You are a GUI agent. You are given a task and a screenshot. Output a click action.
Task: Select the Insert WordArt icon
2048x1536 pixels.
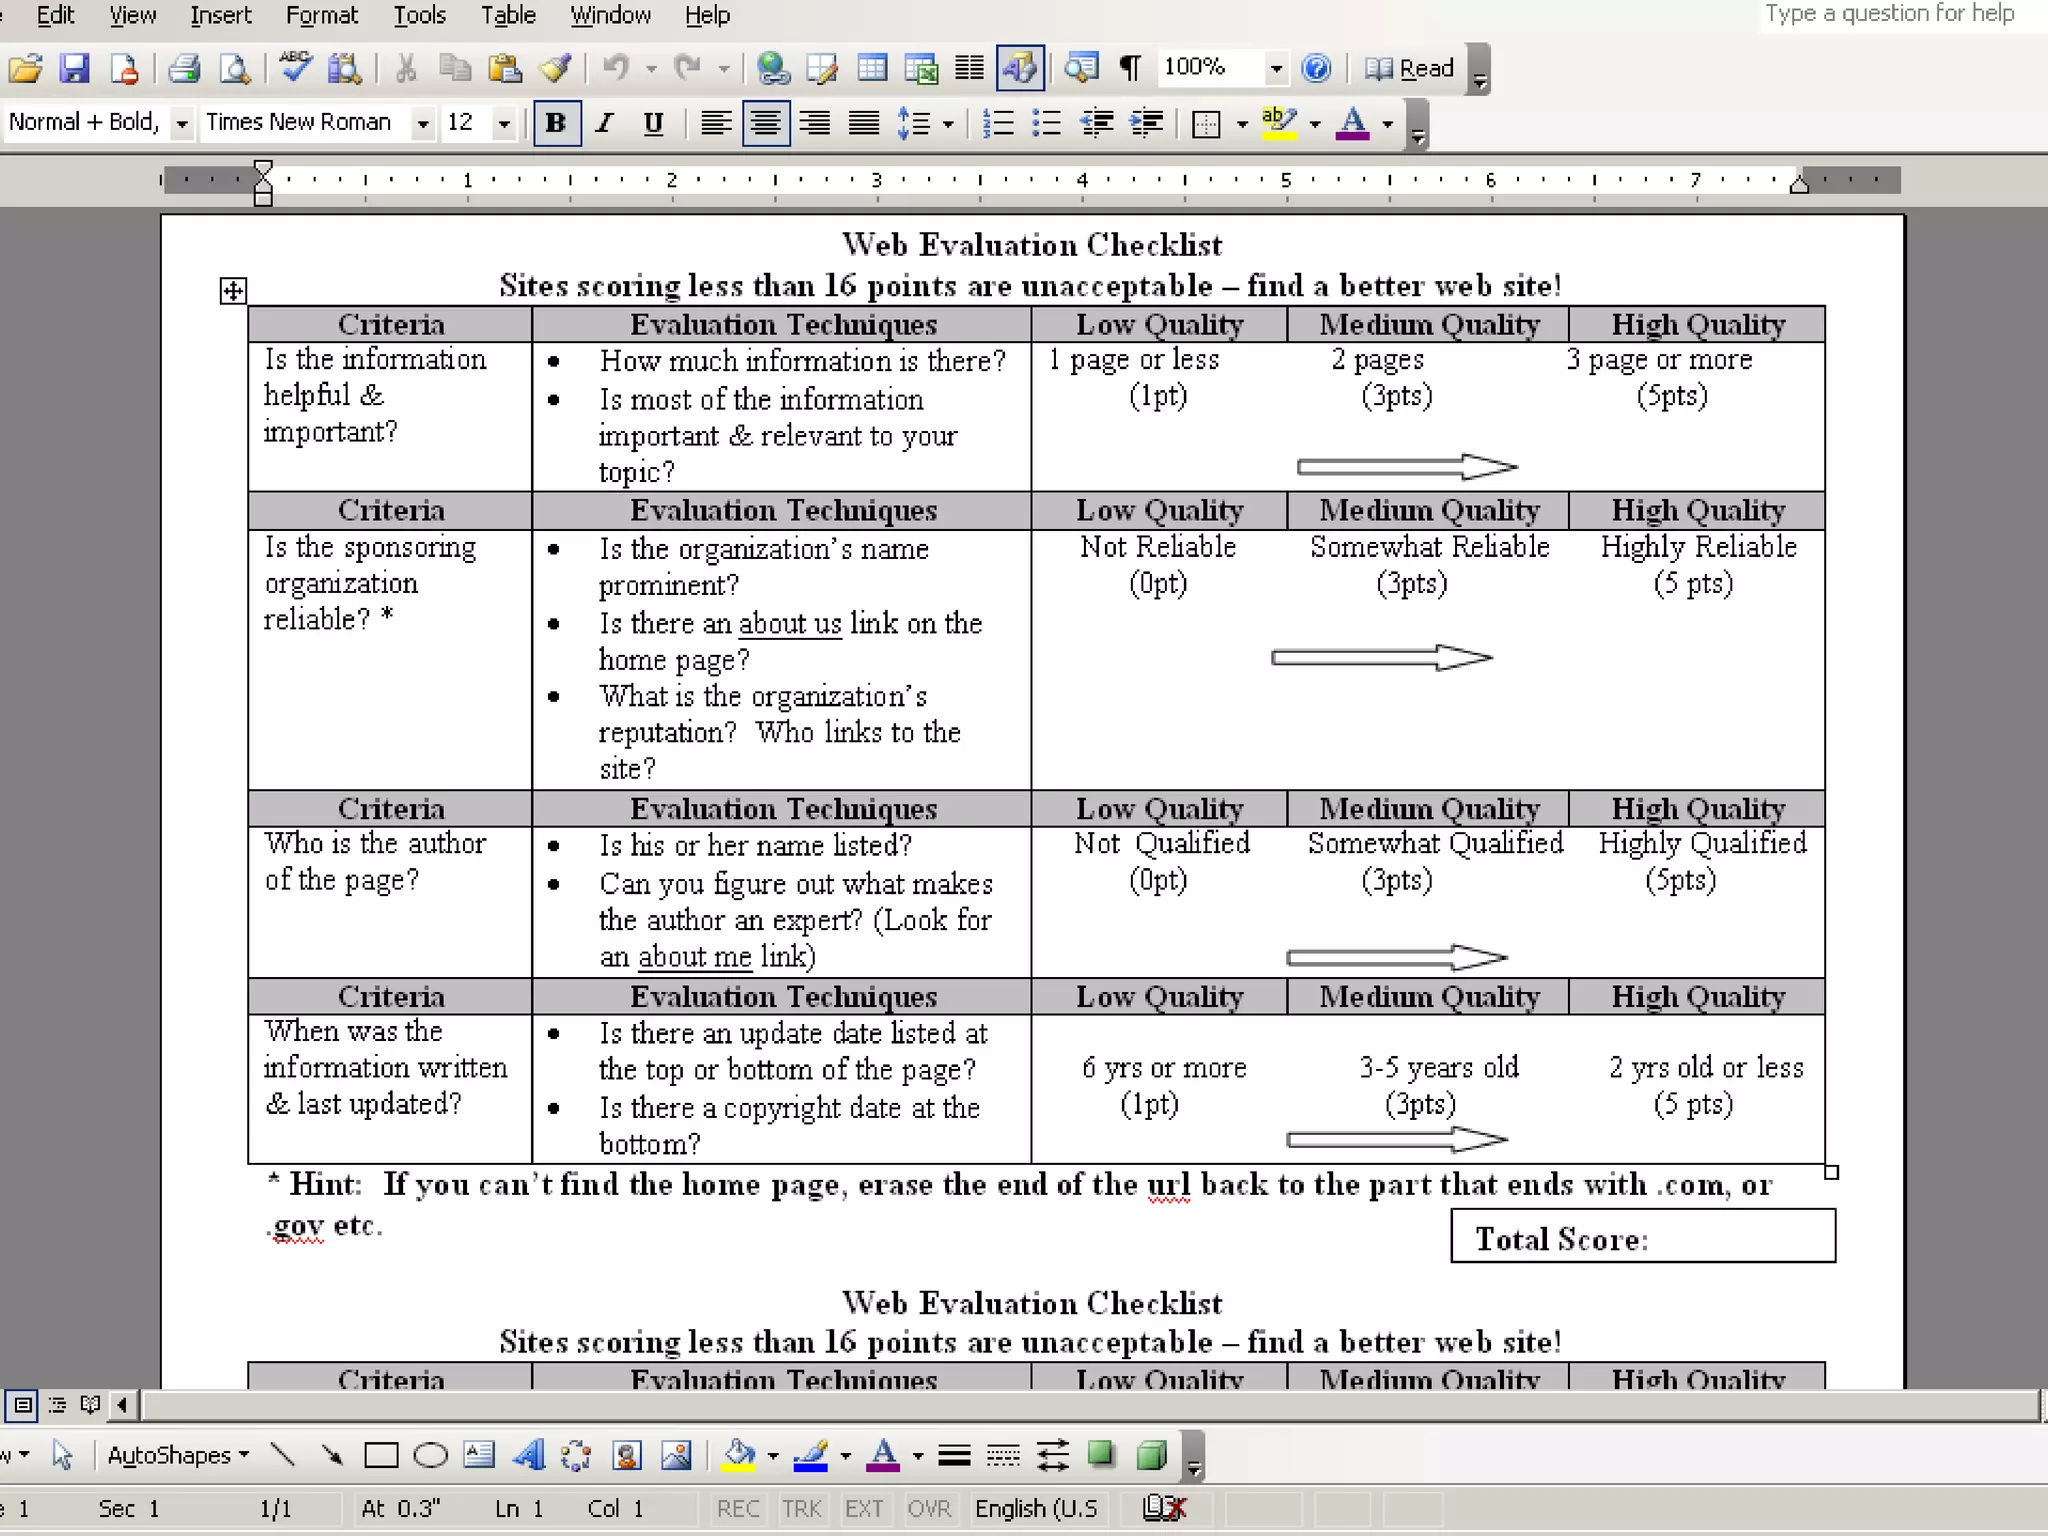click(528, 1455)
